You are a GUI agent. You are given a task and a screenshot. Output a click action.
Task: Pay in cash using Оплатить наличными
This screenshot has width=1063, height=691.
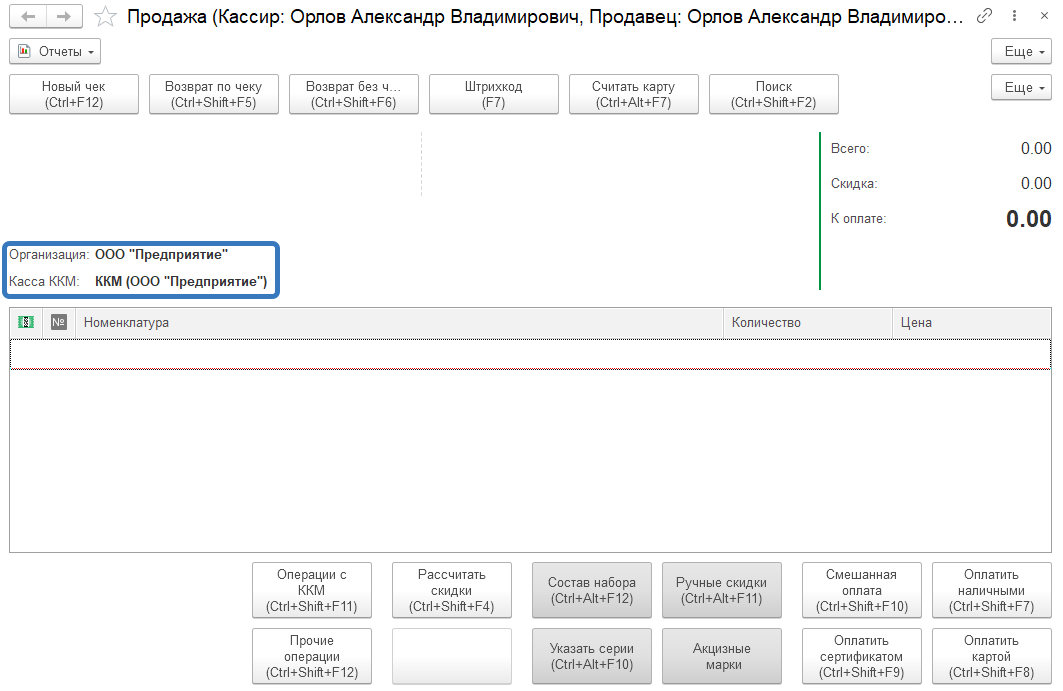991,590
